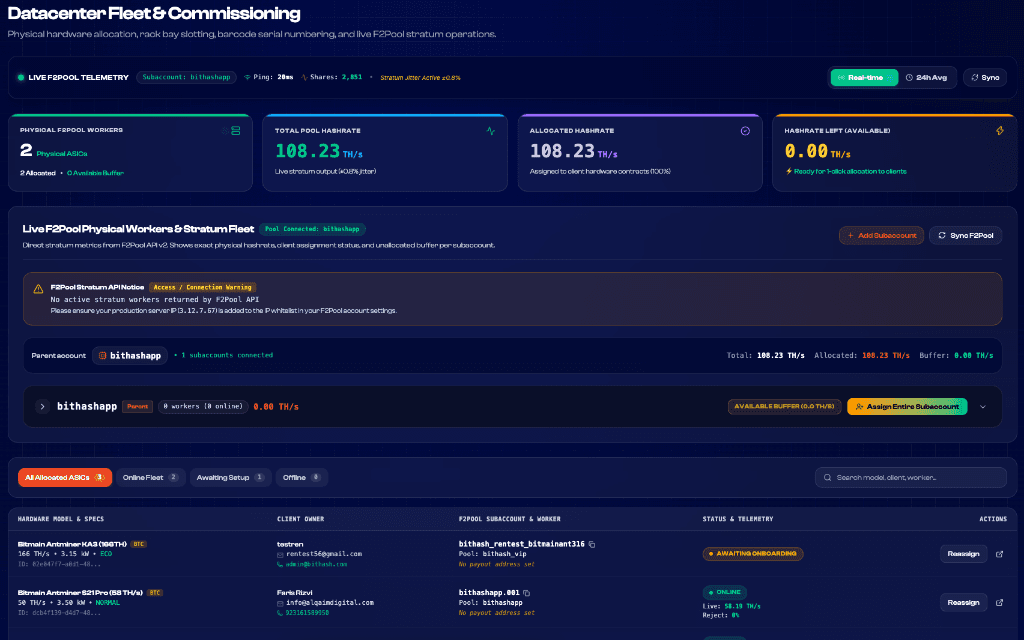
Task: Click the 0 workers (0 online) pill
Action: tap(203, 406)
